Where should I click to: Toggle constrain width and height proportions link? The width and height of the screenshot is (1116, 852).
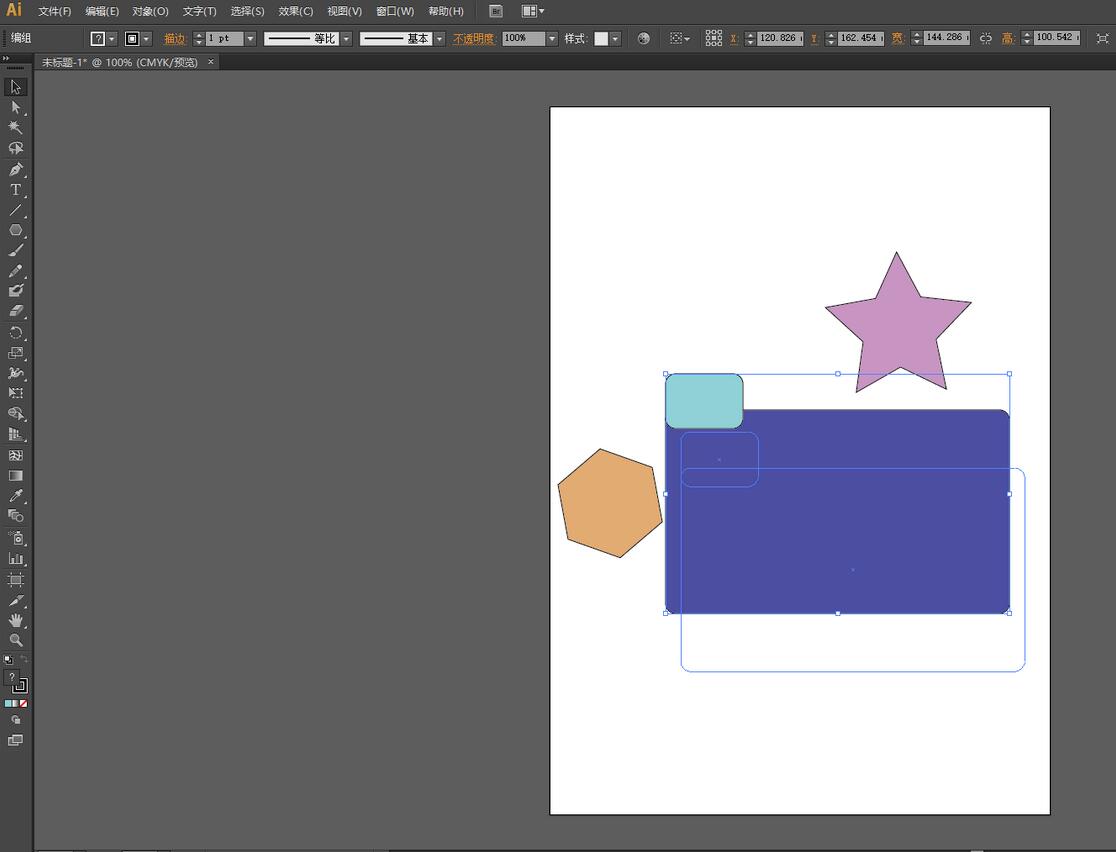pyautogui.click(x=986, y=38)
